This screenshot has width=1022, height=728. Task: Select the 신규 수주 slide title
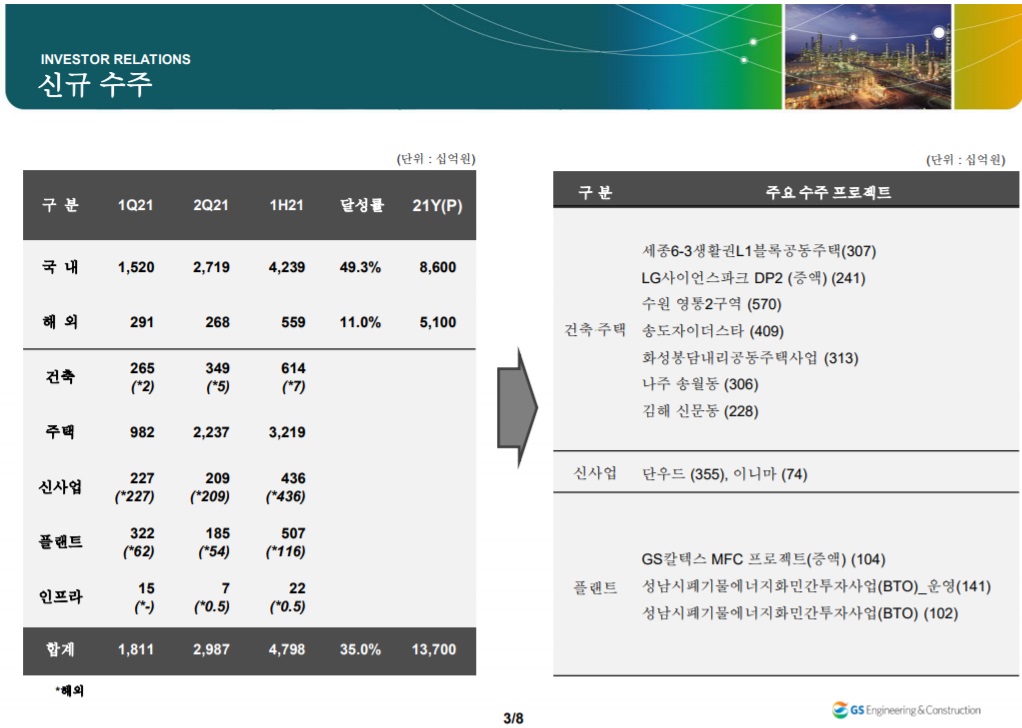pyautogui.click(x=95, y=85)
